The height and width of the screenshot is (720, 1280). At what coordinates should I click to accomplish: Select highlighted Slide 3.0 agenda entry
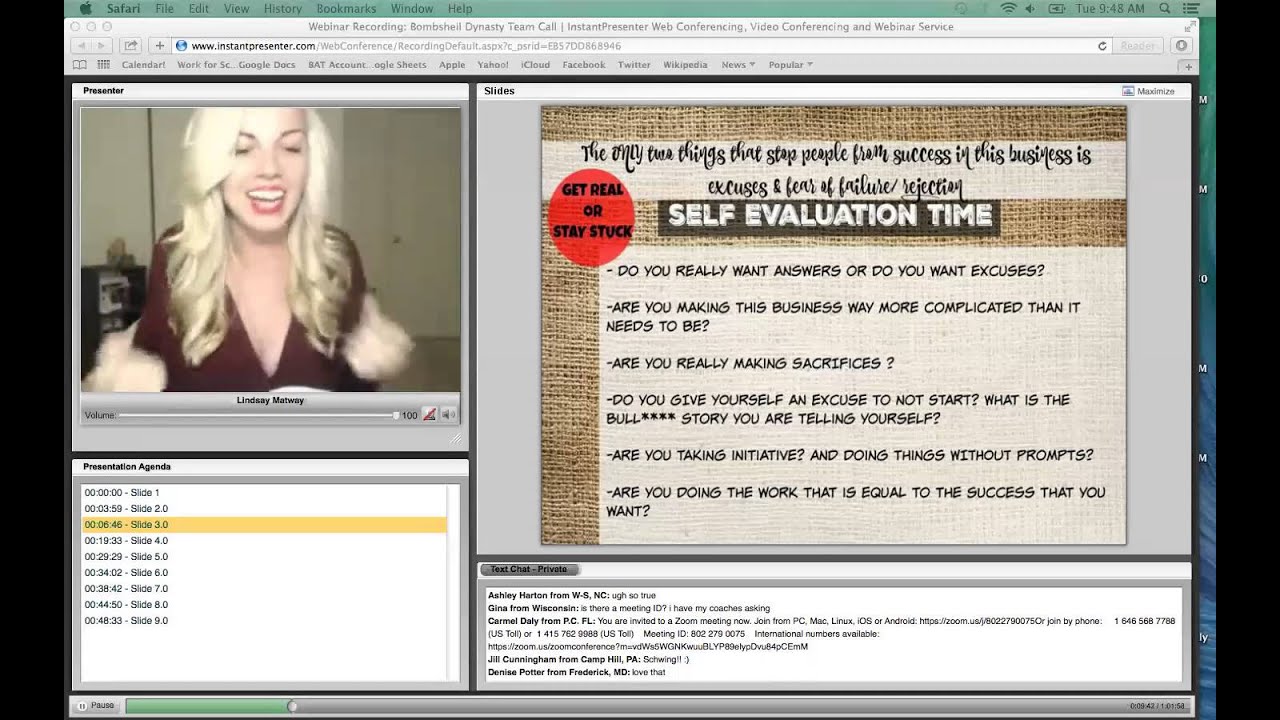pos(264,525)
